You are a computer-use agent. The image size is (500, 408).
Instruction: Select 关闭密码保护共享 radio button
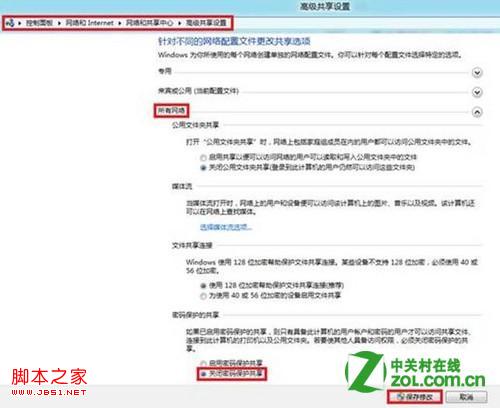[203, 374]
